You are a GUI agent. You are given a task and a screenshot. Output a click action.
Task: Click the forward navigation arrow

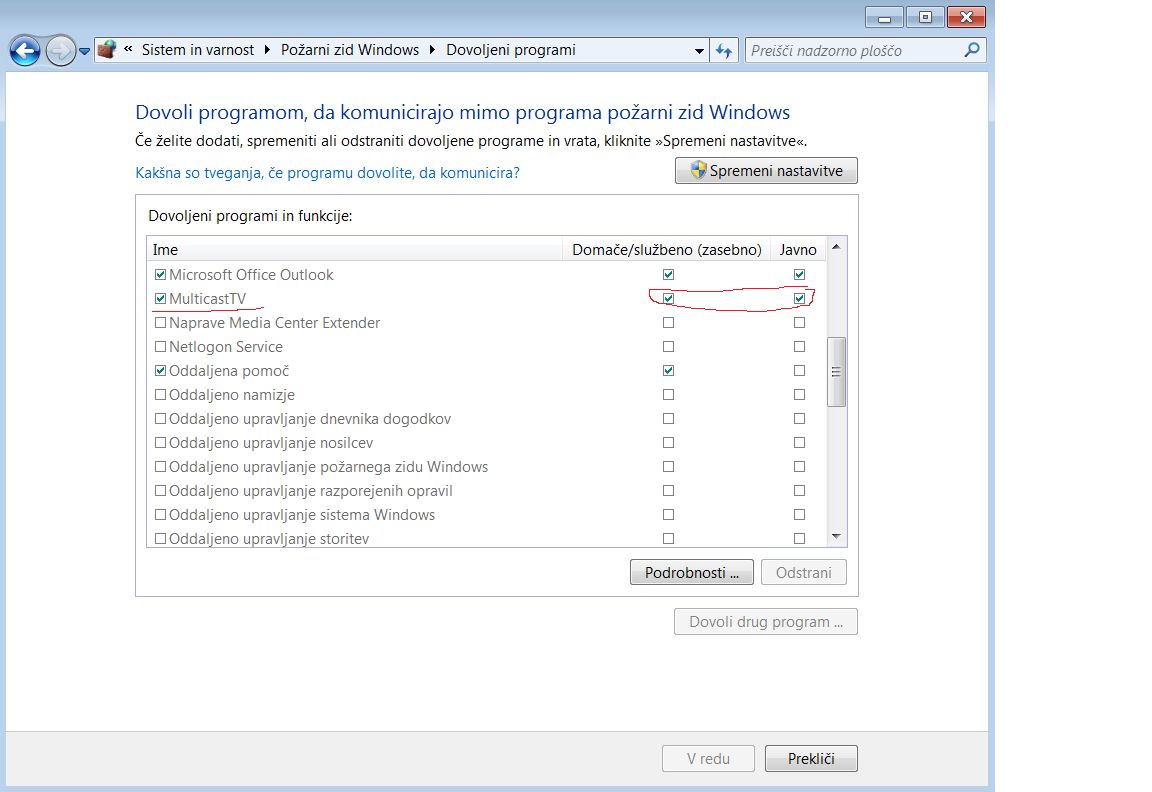point(60,51)
